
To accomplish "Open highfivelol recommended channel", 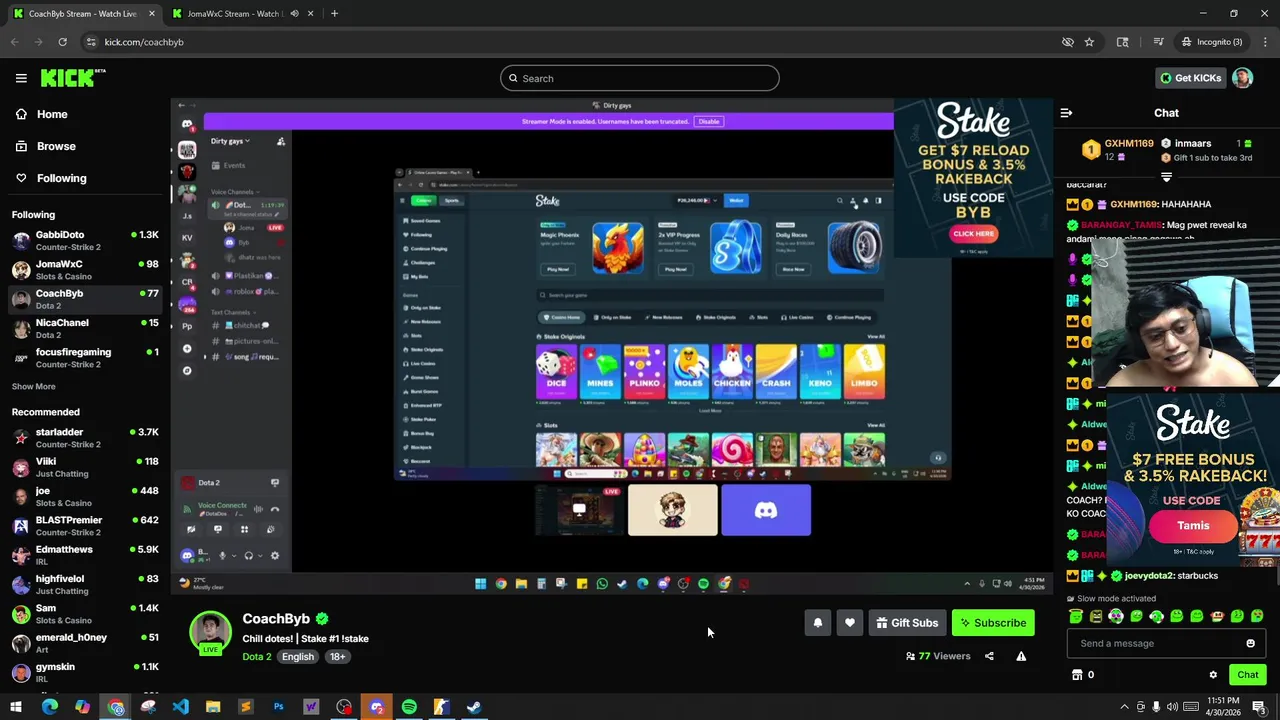I will (x=85, y=584).
